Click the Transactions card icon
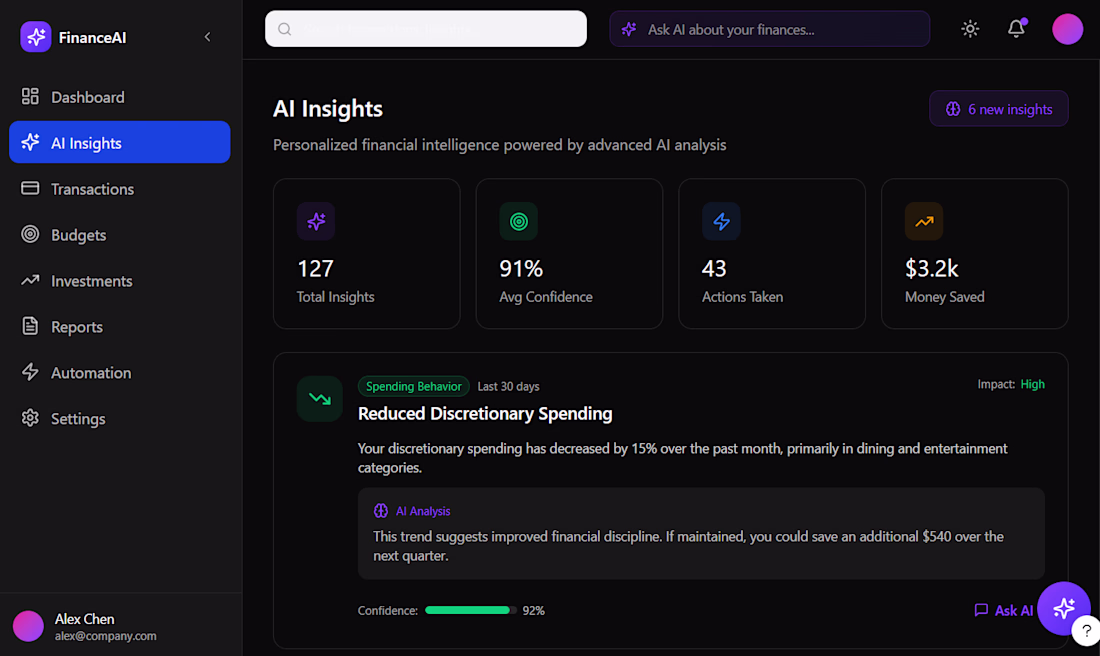The height and width of the screenshot is (656, 1100). pyautogui.click(x=30, y=188)
